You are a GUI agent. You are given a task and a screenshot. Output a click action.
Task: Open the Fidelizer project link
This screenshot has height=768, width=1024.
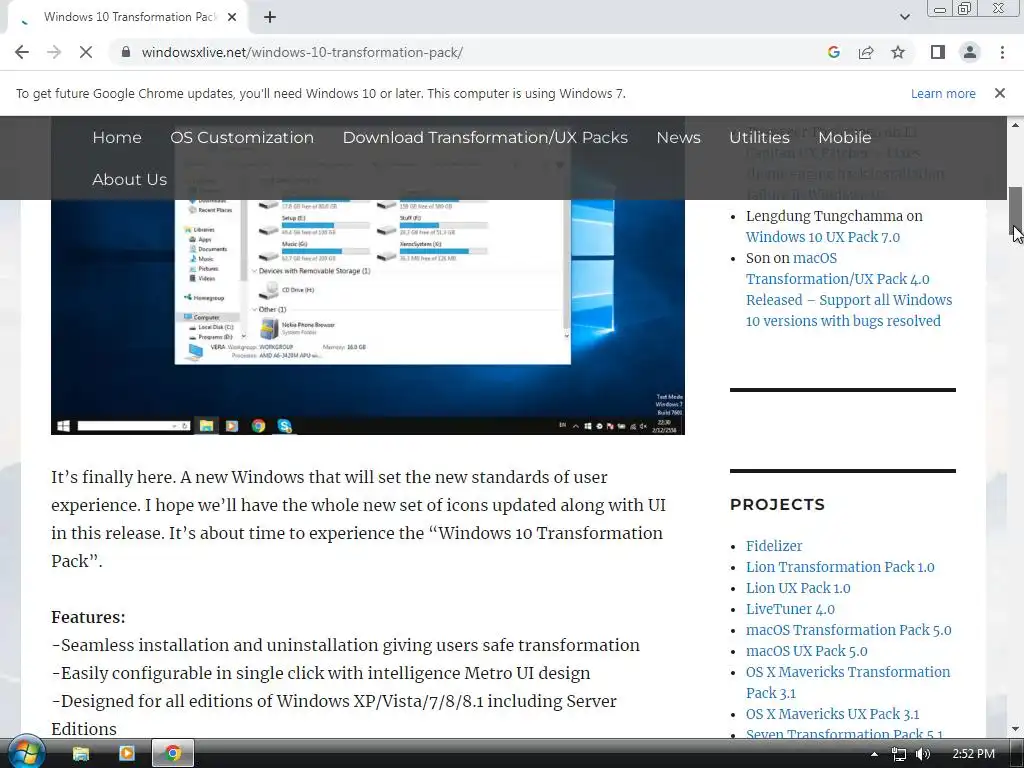point(774,546)
